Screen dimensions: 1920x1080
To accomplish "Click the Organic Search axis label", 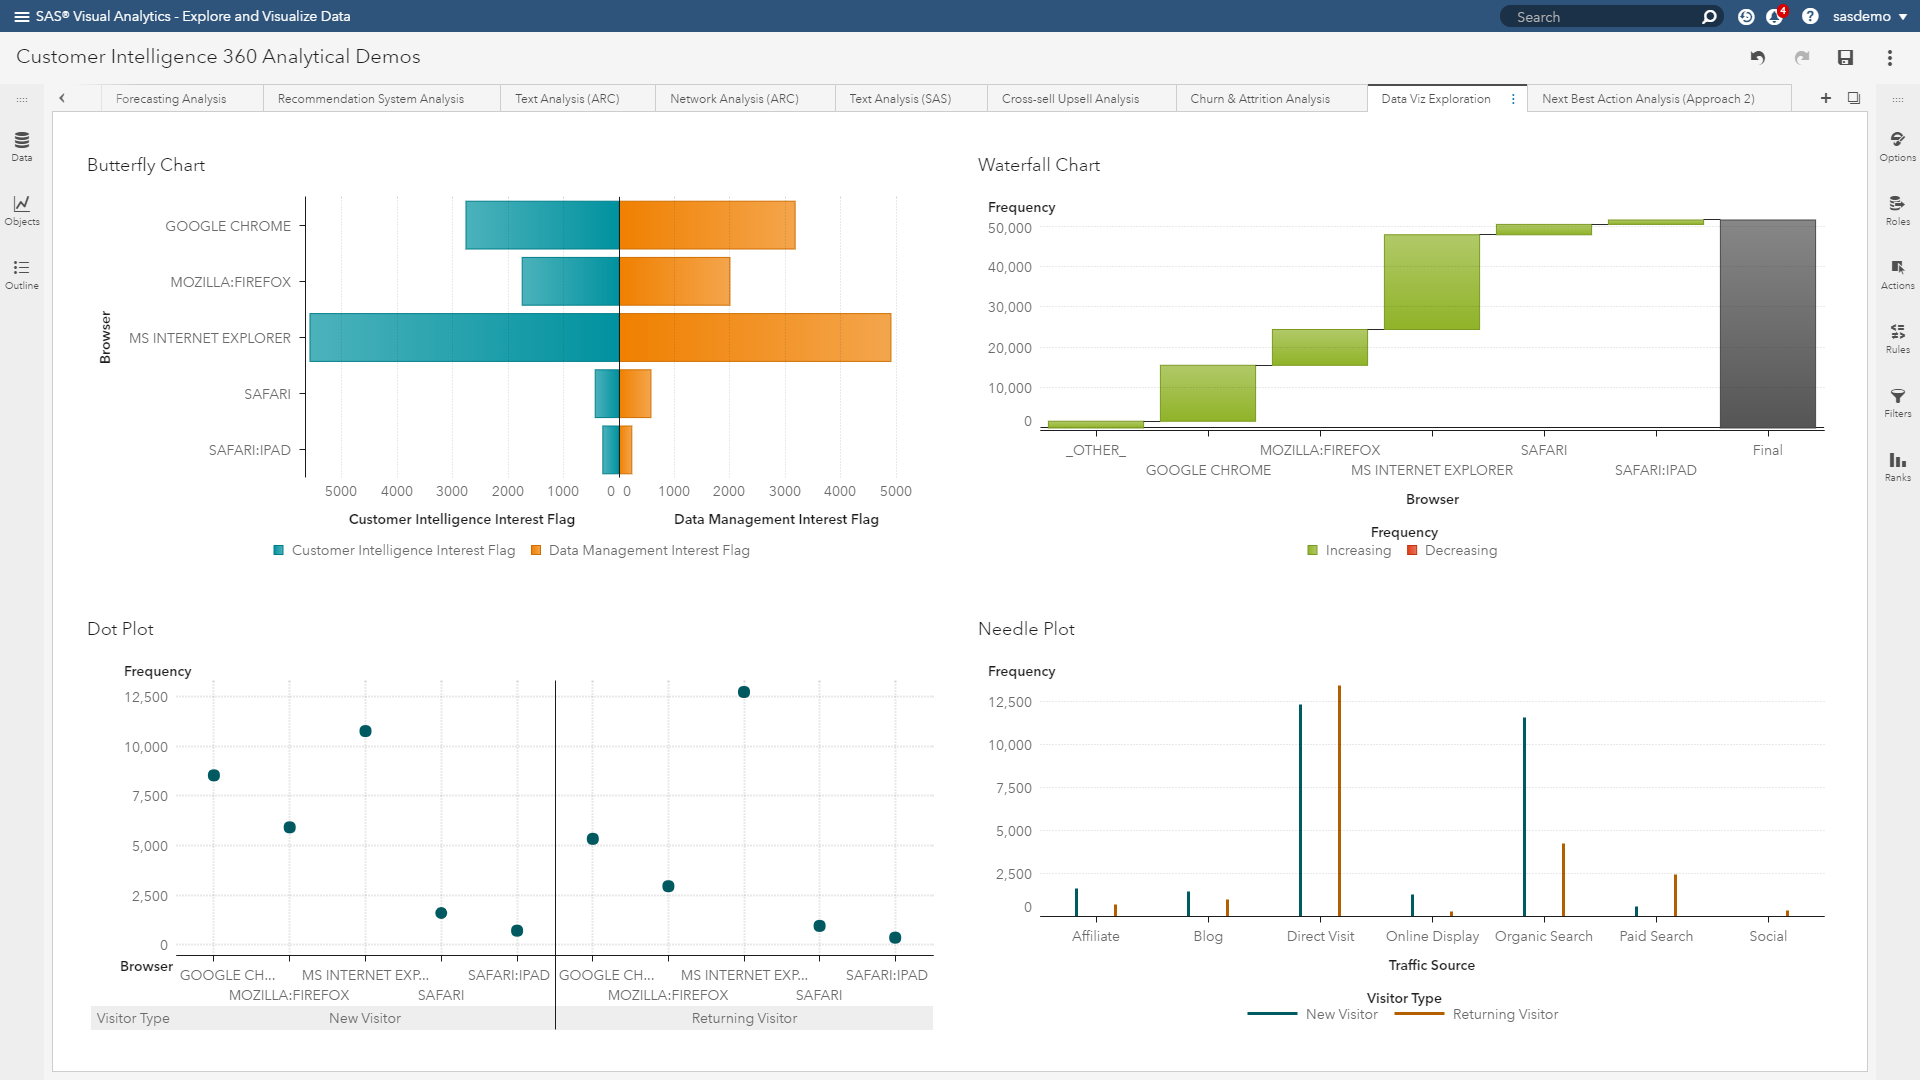I will [1543, 936].
